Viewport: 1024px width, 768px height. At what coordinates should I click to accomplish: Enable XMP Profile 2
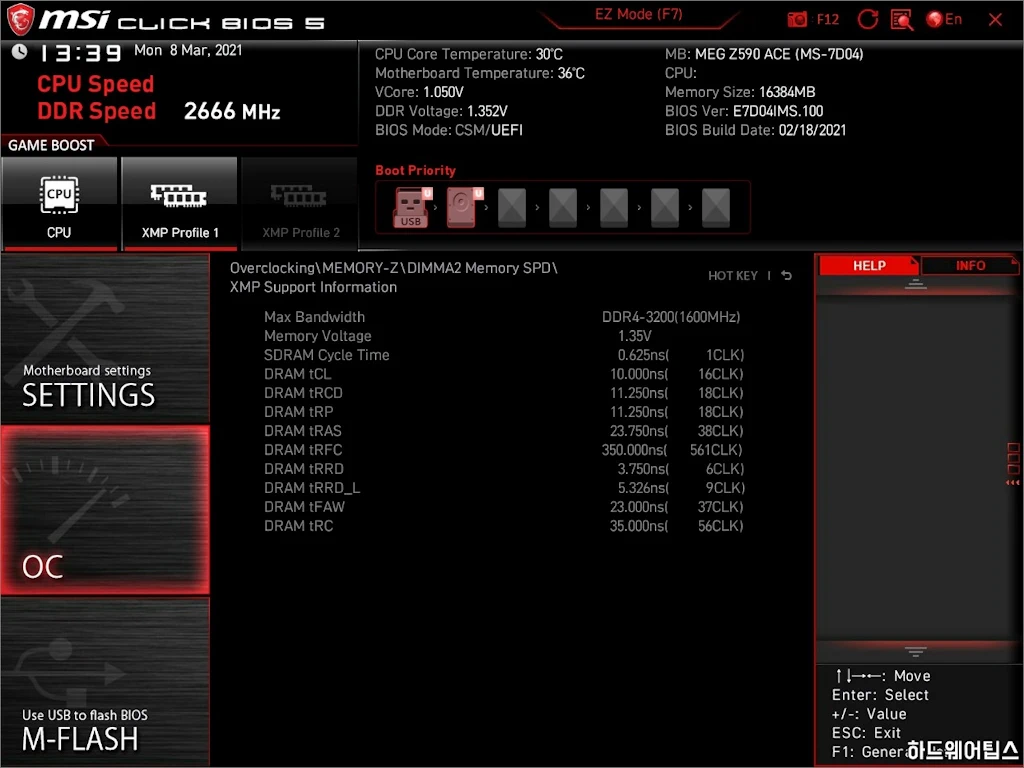click(300, 204)
